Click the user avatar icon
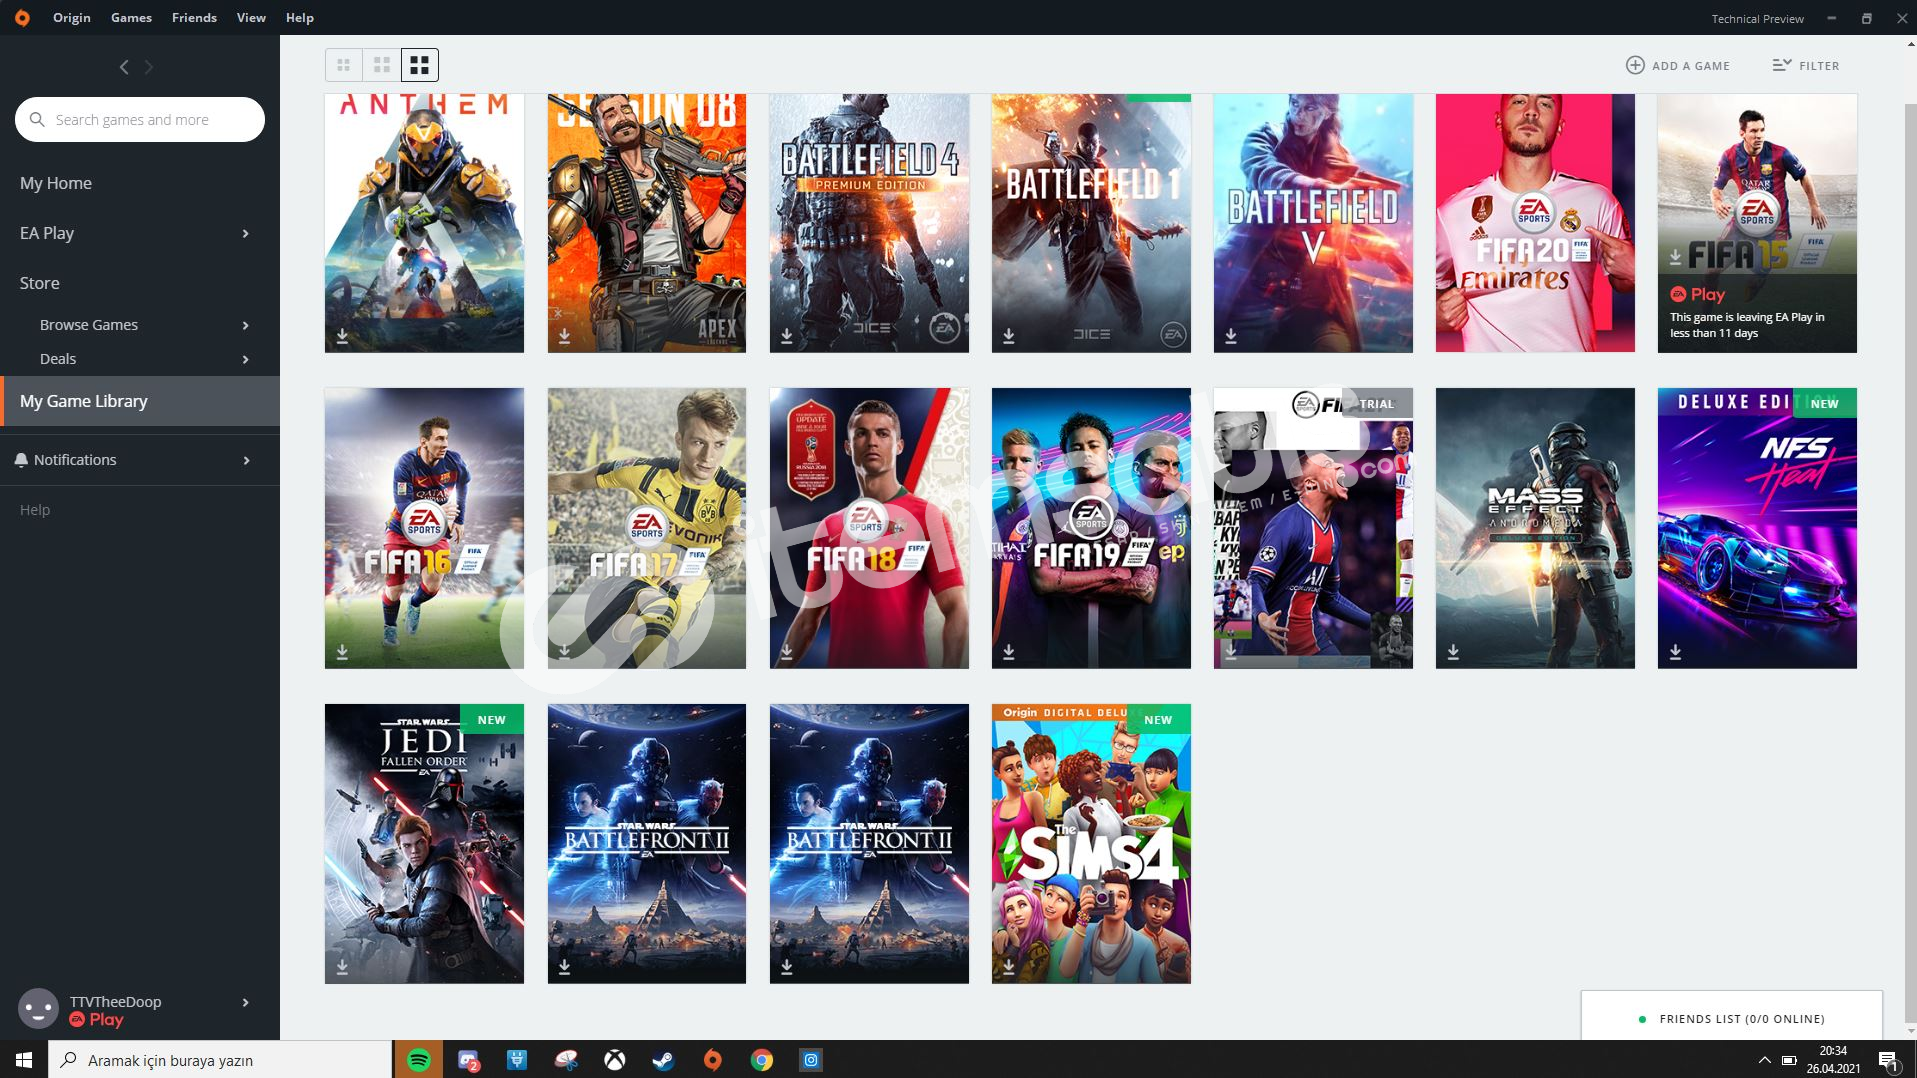1917x1078 pixels. pyautogui.click(x=39, y=1009)
